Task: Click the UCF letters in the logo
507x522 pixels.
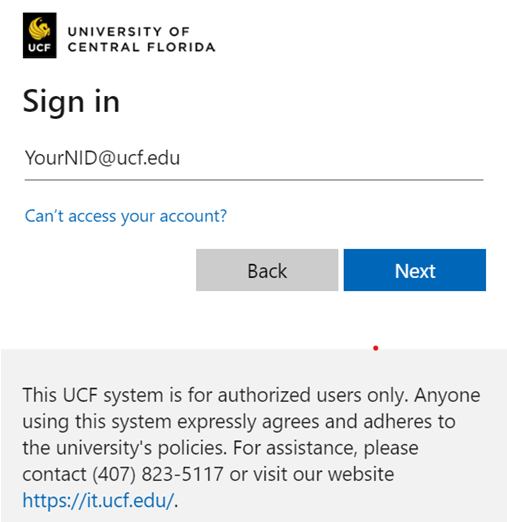Action: pos(39,48)
